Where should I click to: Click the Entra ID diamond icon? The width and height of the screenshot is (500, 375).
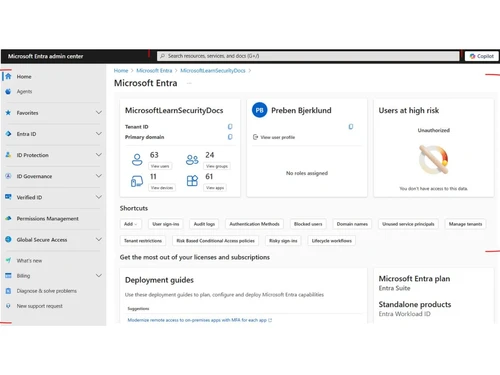[x=8, y=134]
